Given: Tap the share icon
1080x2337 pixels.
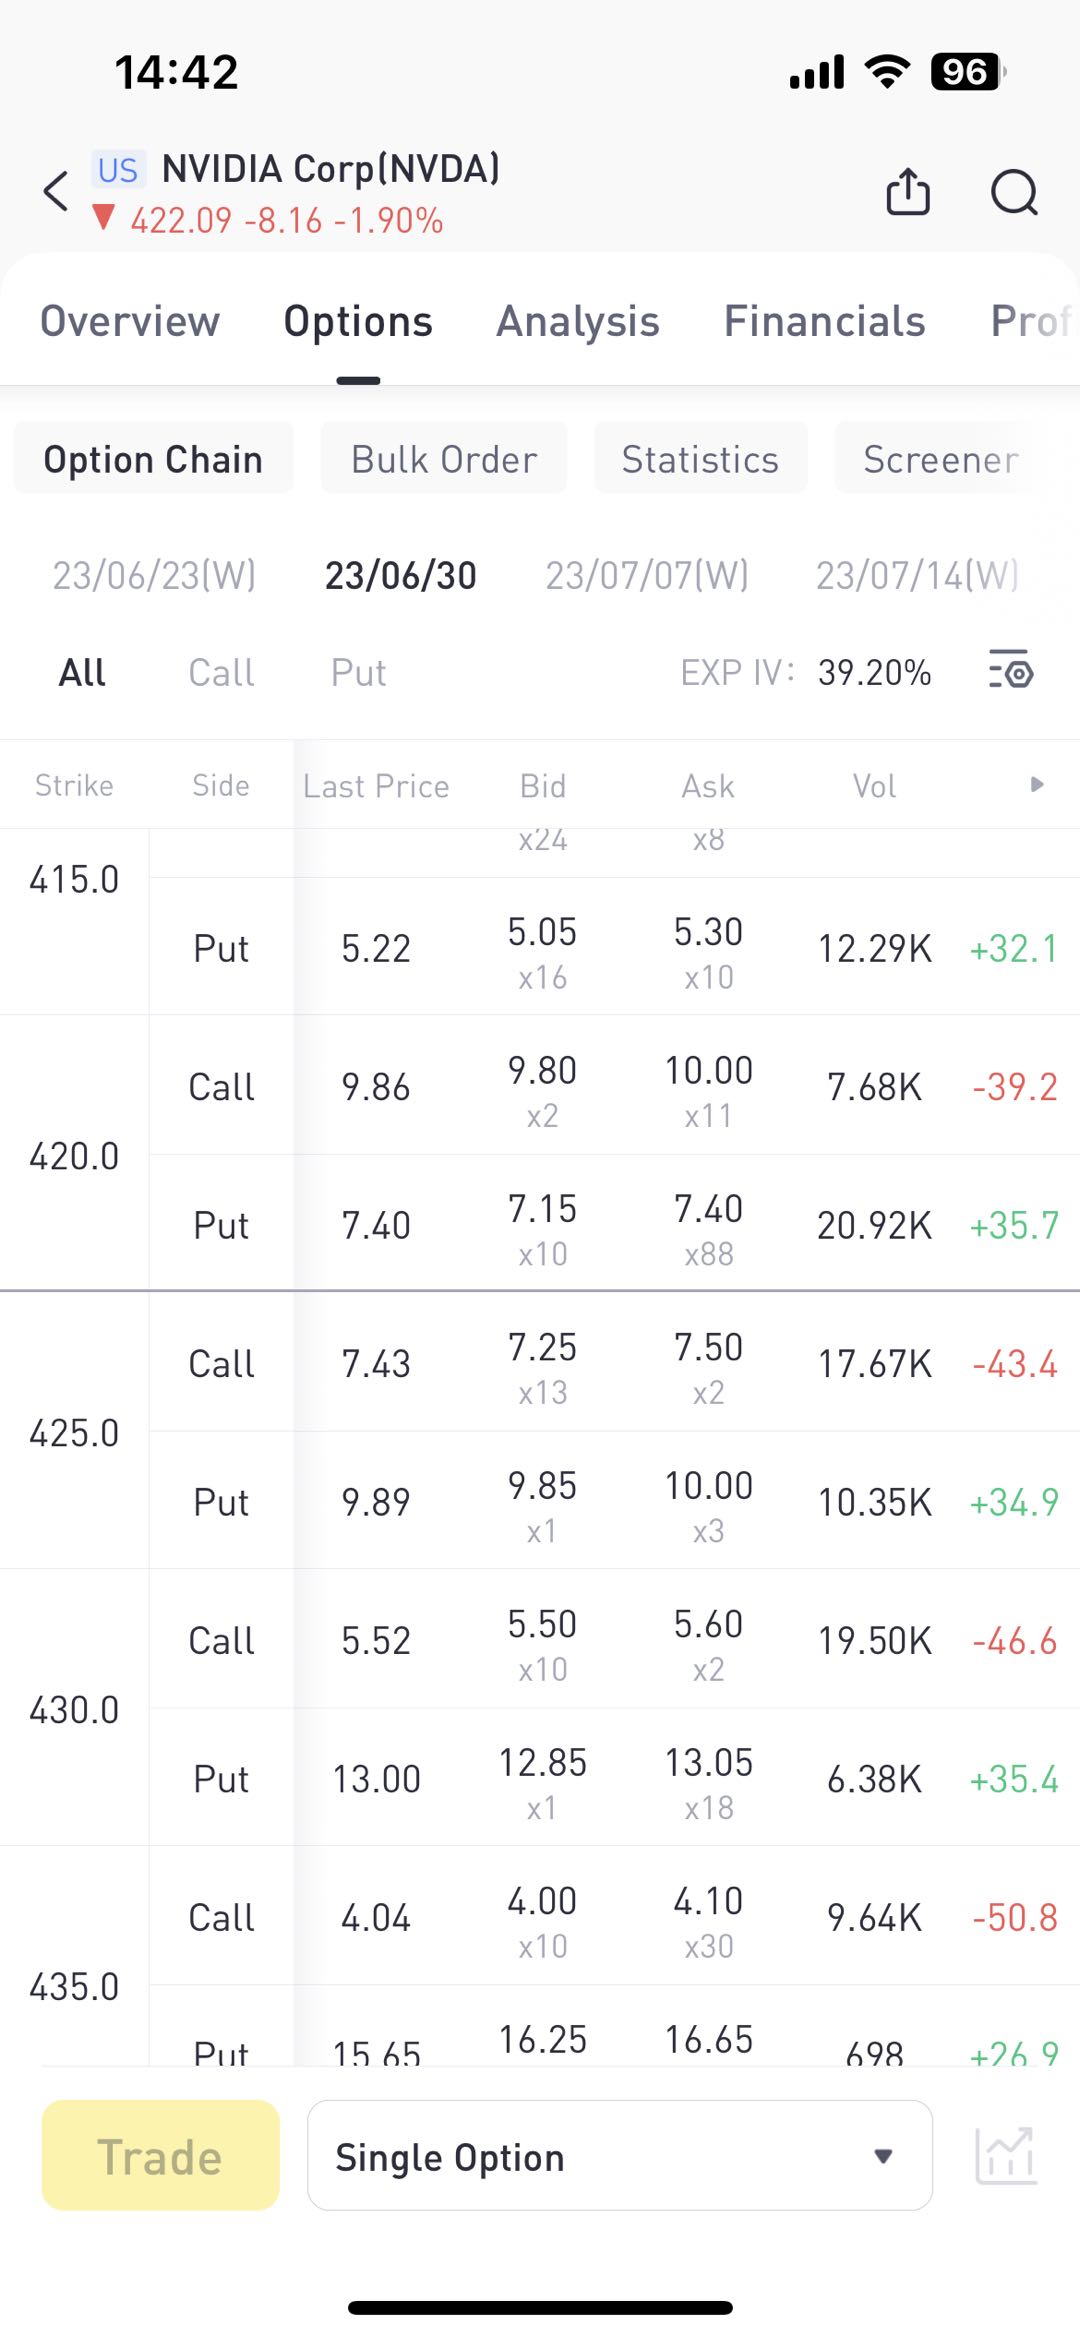Looking at the screenshot, I should click(908, 191).
